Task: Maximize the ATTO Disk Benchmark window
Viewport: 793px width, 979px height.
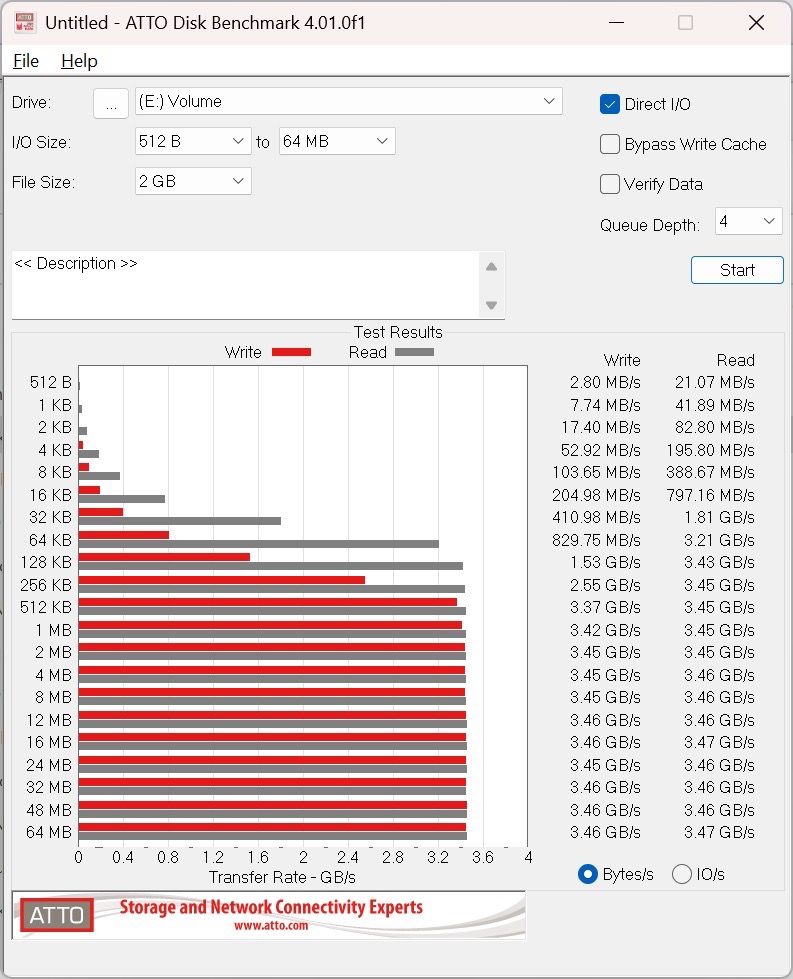Action: click(685, 22)
